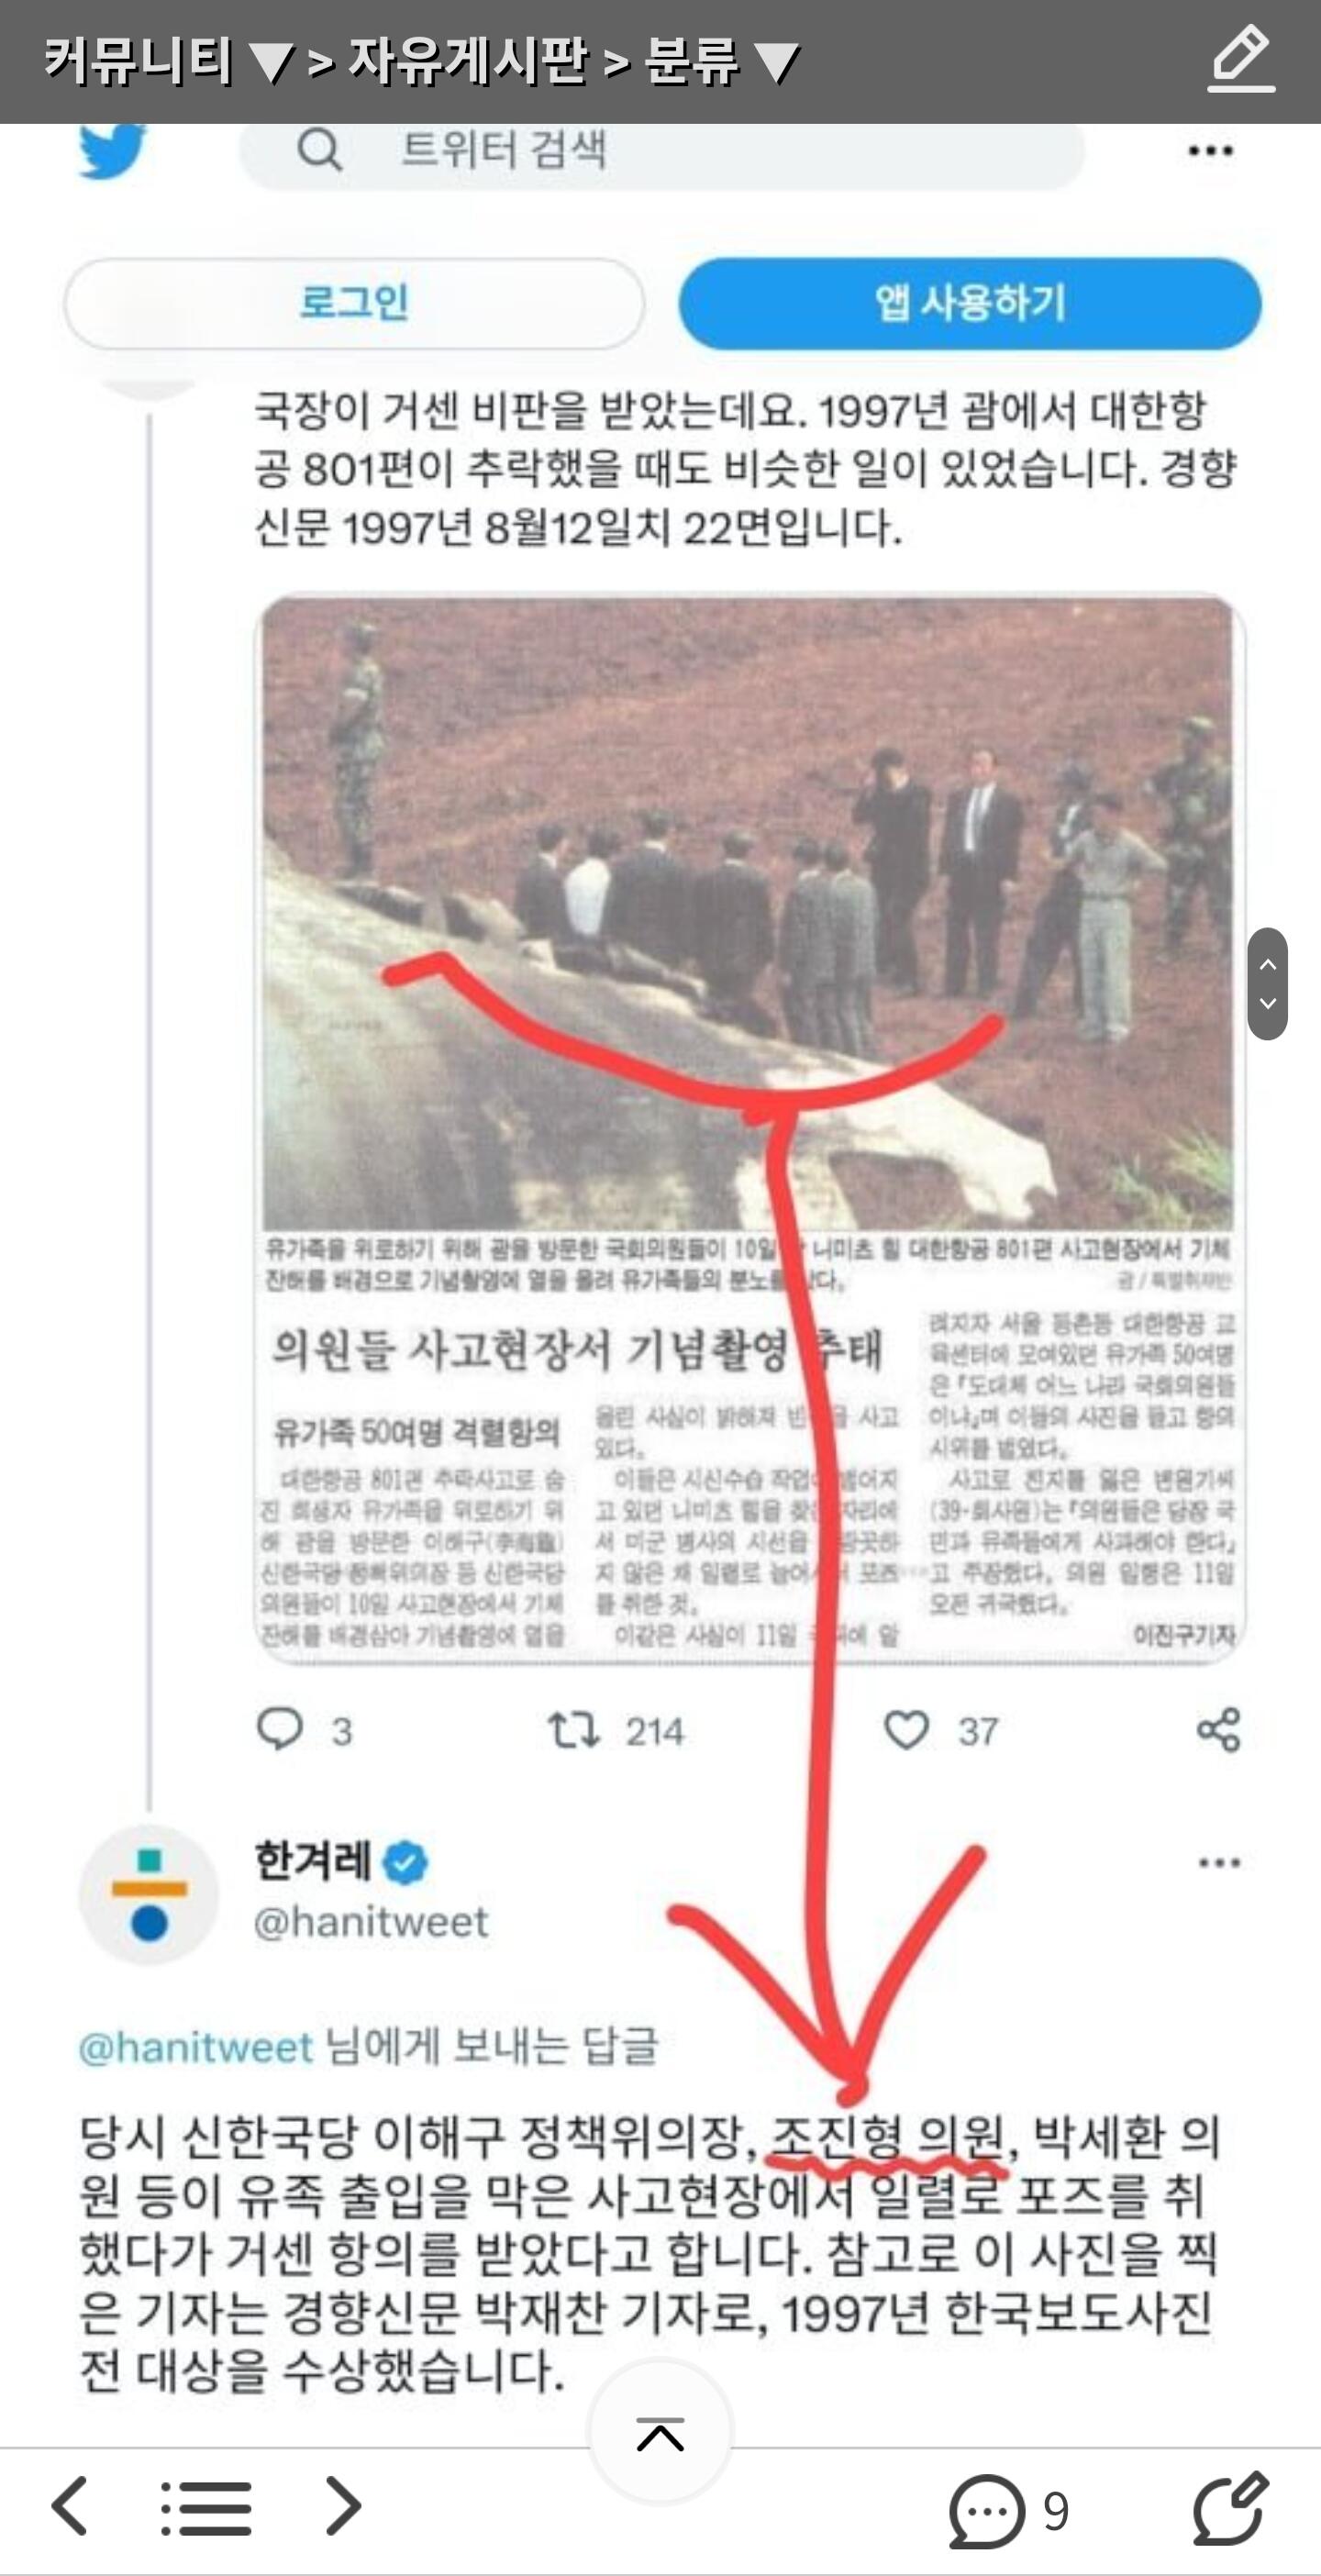The width and height of the screenshot is (1321, 2576).
Task: Click the @hanitweet reply mention link
Action: pos(196,2047)
